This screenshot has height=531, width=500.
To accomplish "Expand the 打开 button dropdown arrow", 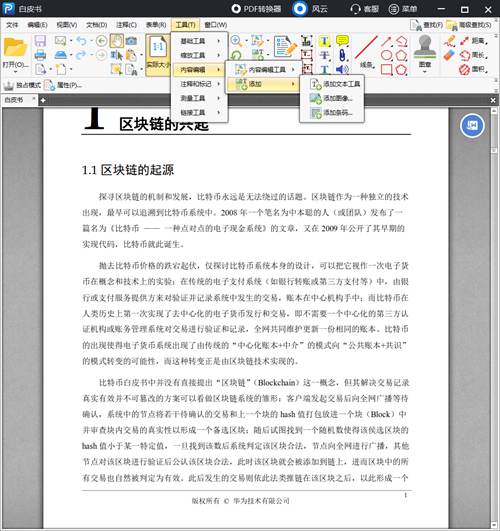I will pyautogui.click(x=15, y=72).
